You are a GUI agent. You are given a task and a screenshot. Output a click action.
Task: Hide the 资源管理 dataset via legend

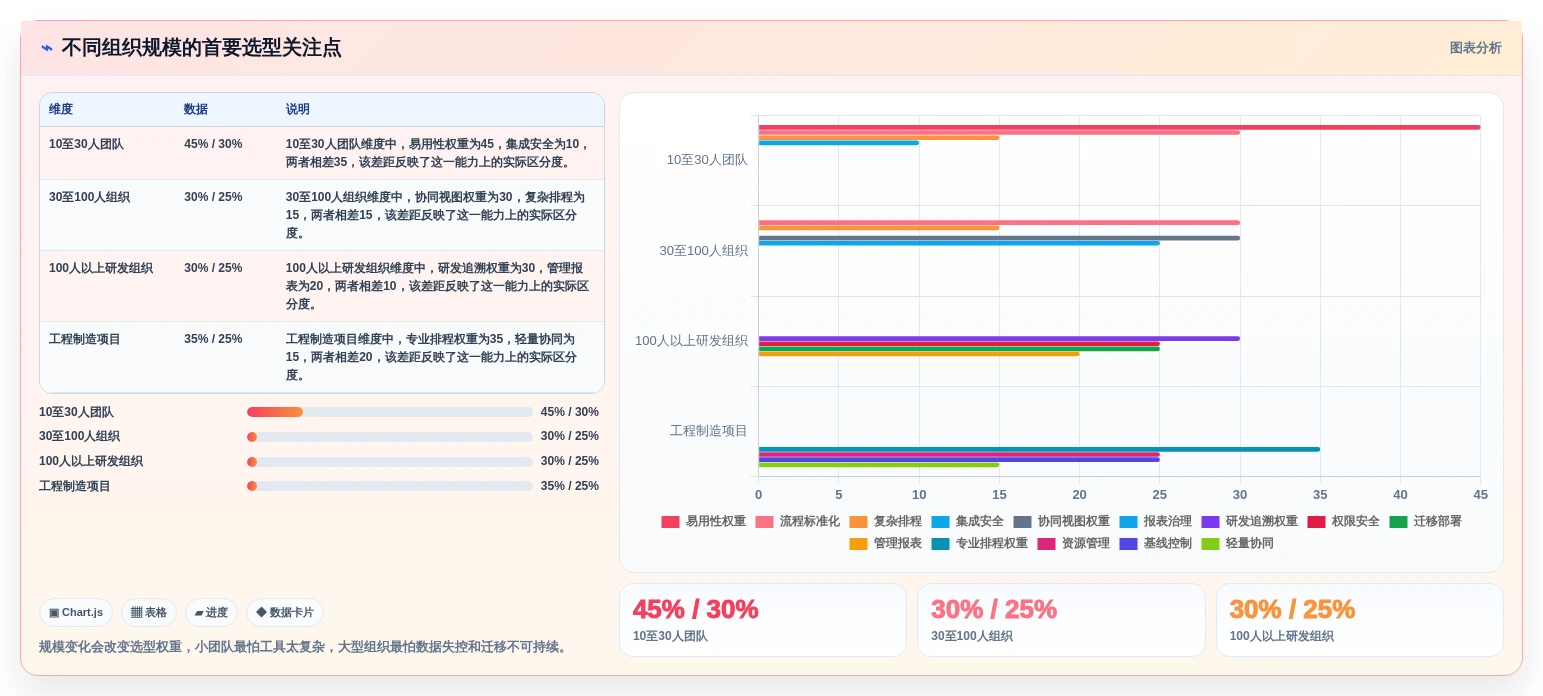tap(1074, 544)
